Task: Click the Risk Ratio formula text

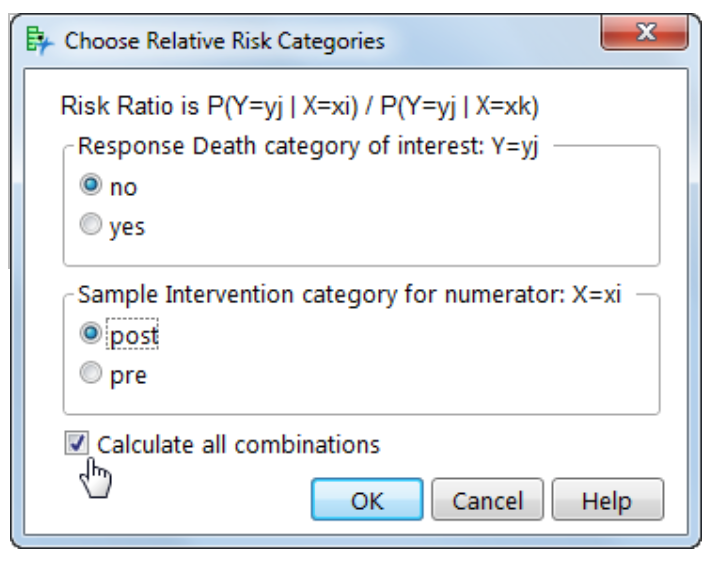Action: click(x=300, y=106)
